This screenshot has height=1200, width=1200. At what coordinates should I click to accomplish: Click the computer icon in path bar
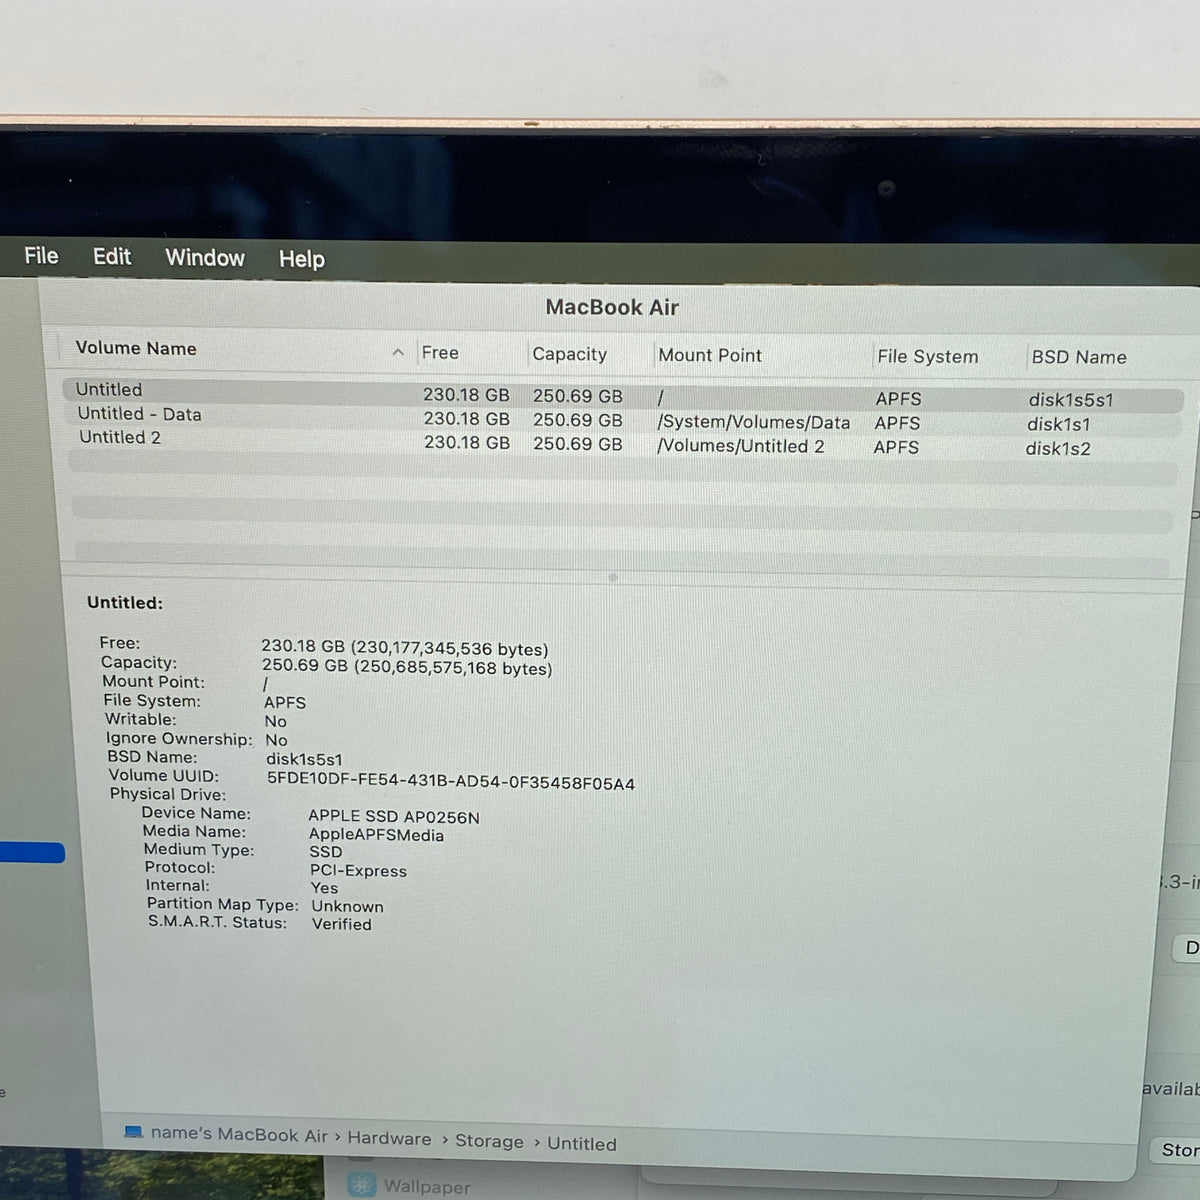point(133,1132)
